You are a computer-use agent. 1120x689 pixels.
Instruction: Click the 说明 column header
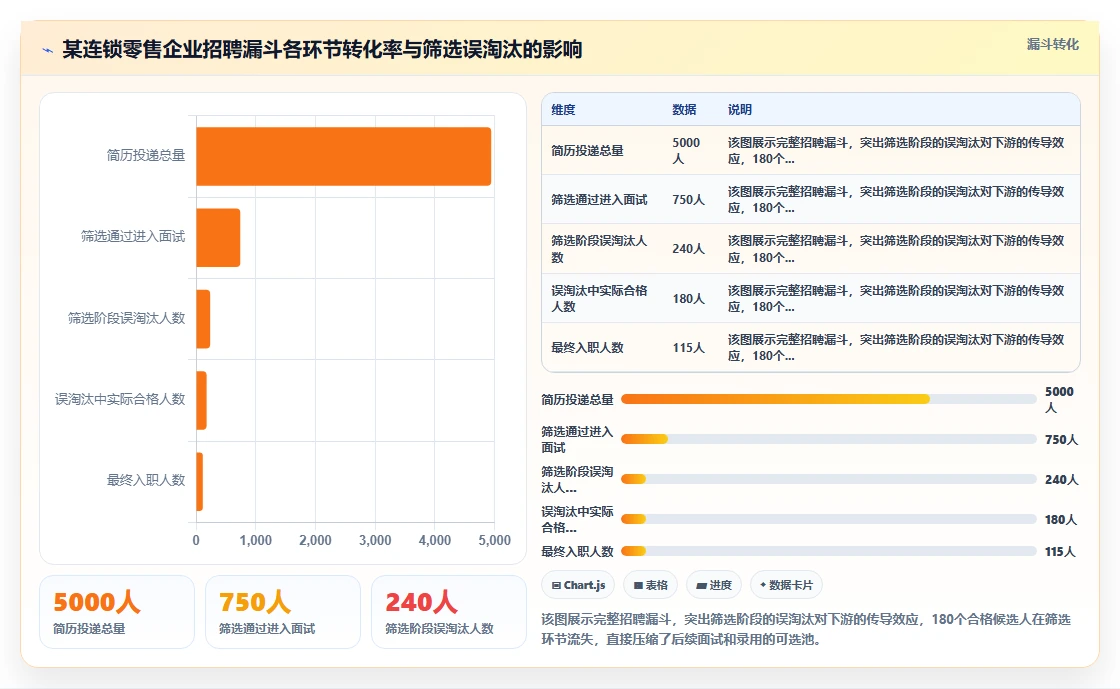pos(739,110)
